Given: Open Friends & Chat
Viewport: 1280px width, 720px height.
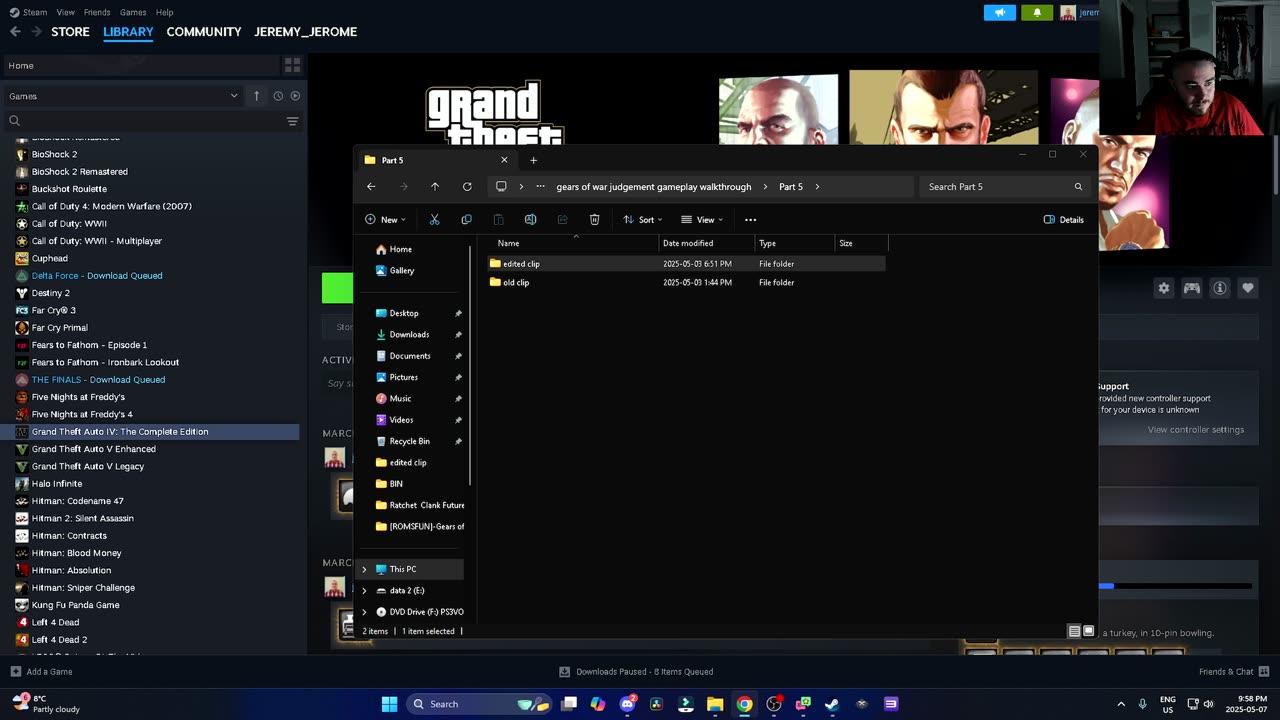Looking at the screenshot, I should pos(1234,672).
